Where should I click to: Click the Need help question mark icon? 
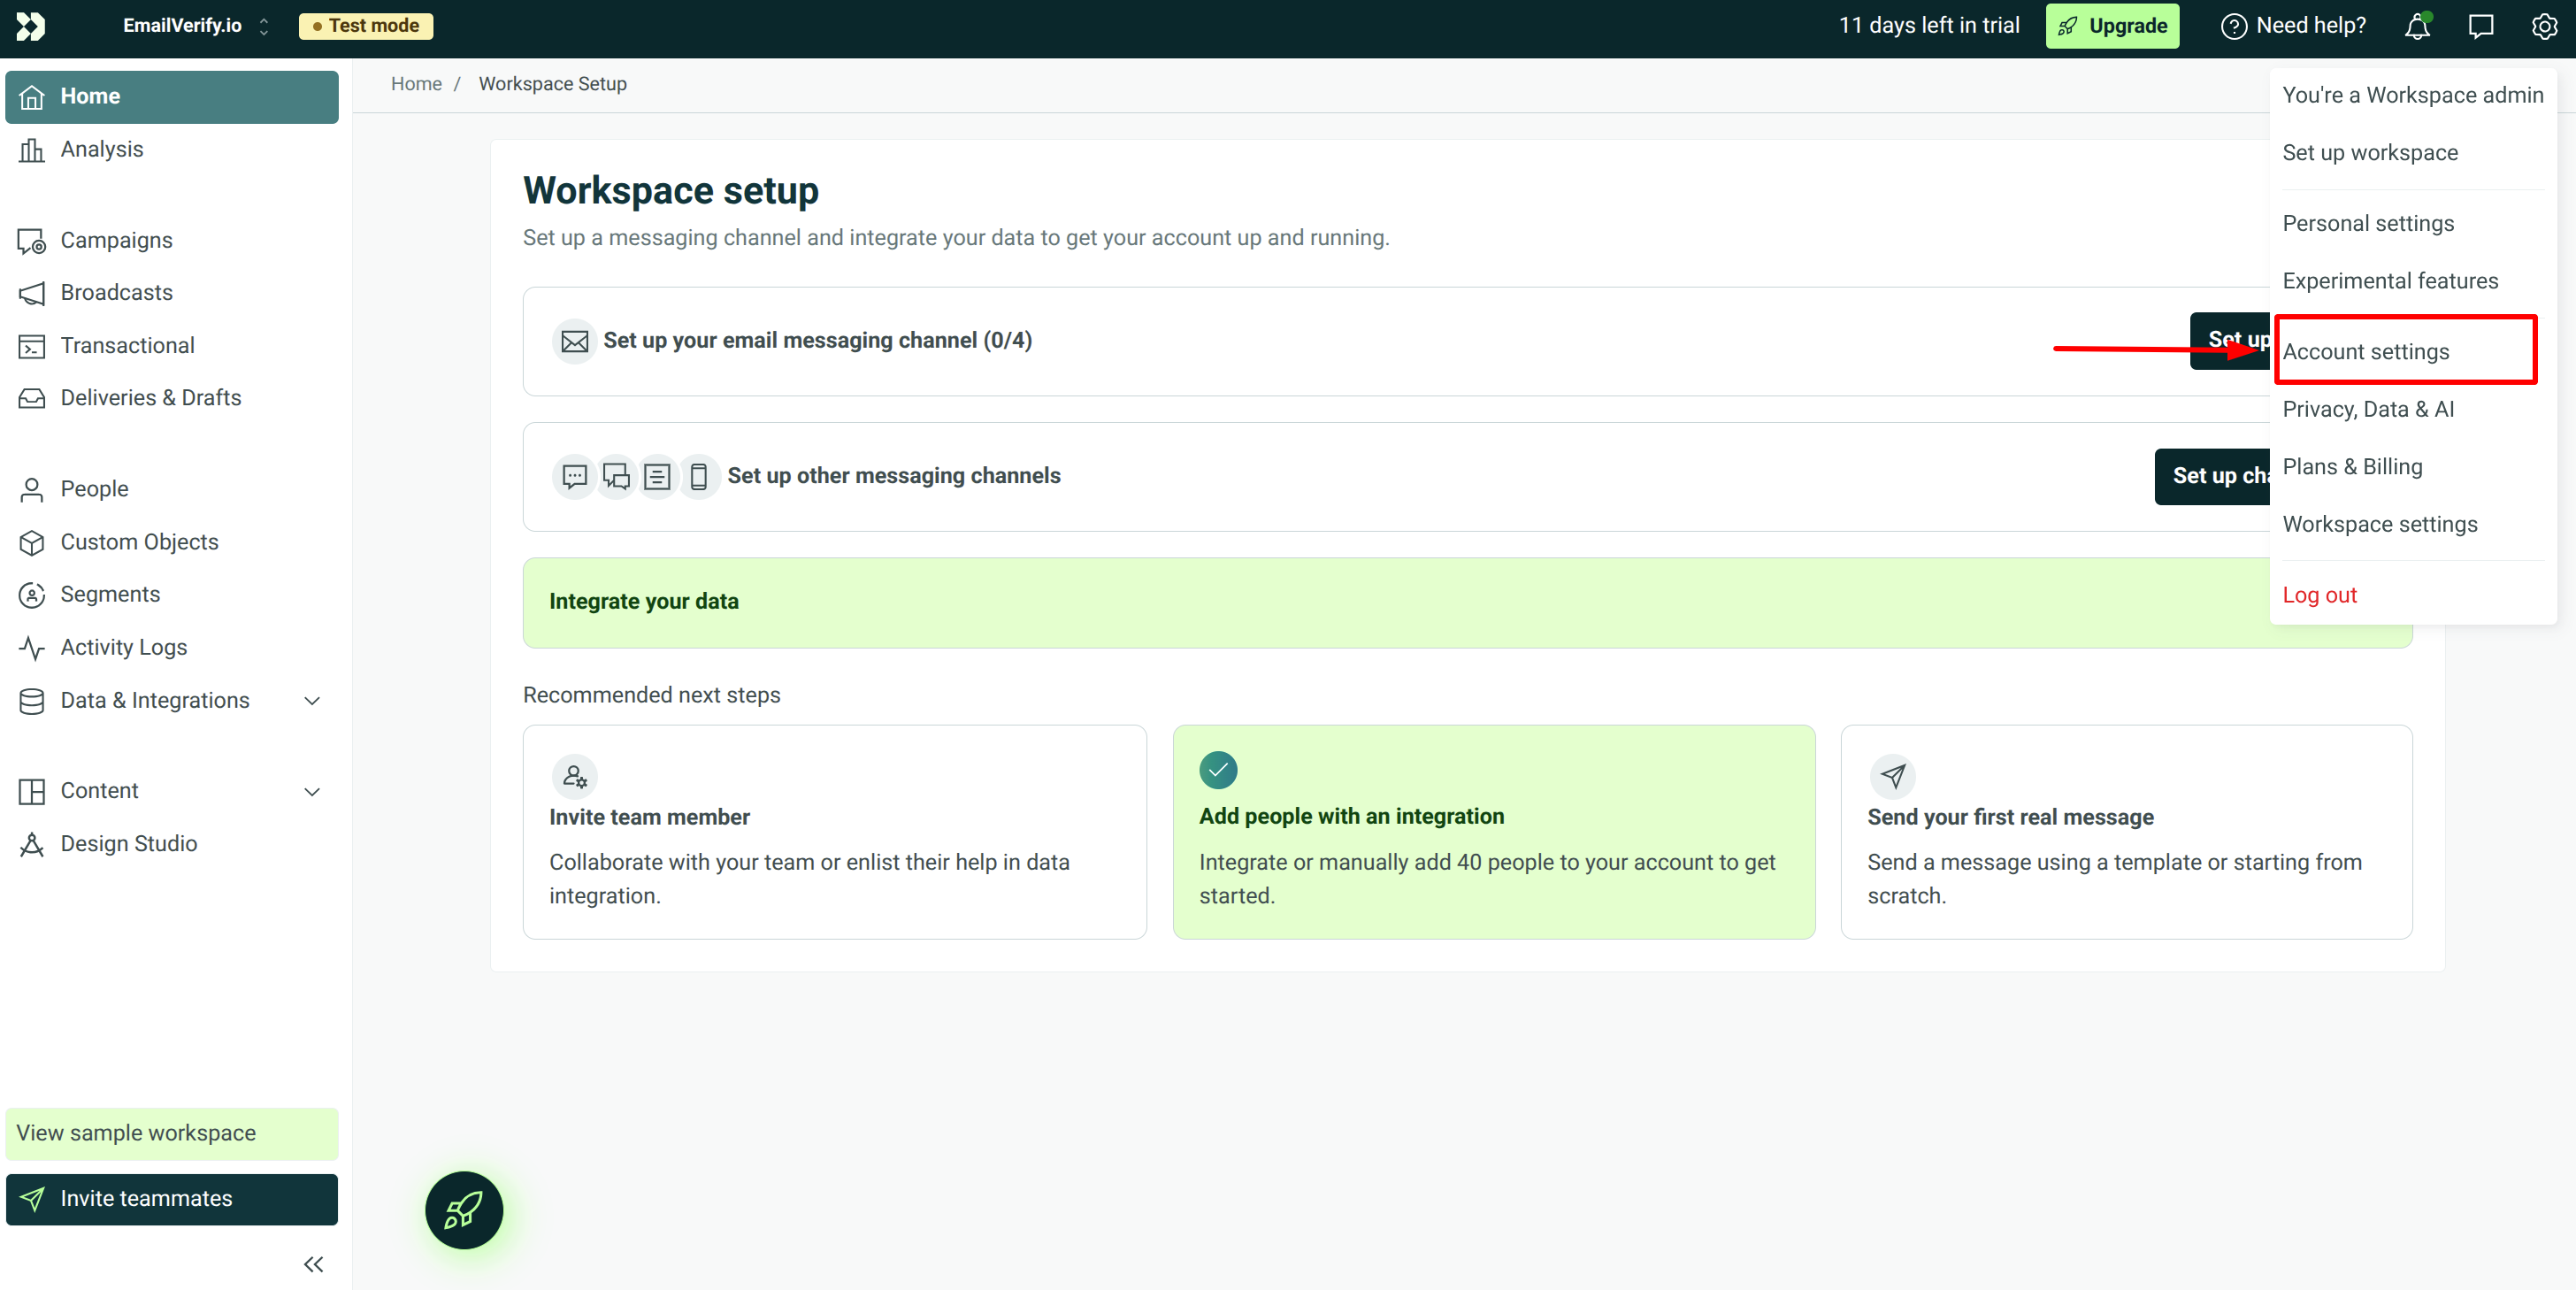pyautogui.click(x=2233, y=26)
